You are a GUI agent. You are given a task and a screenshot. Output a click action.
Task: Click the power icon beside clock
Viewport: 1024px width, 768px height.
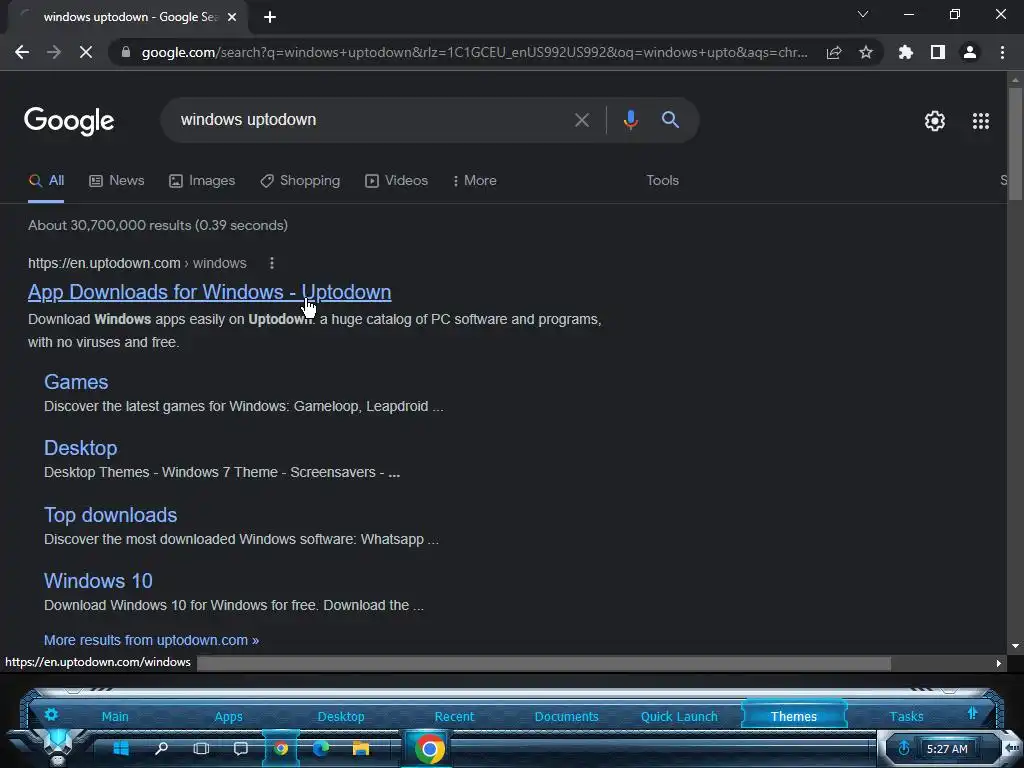point(904,748)
